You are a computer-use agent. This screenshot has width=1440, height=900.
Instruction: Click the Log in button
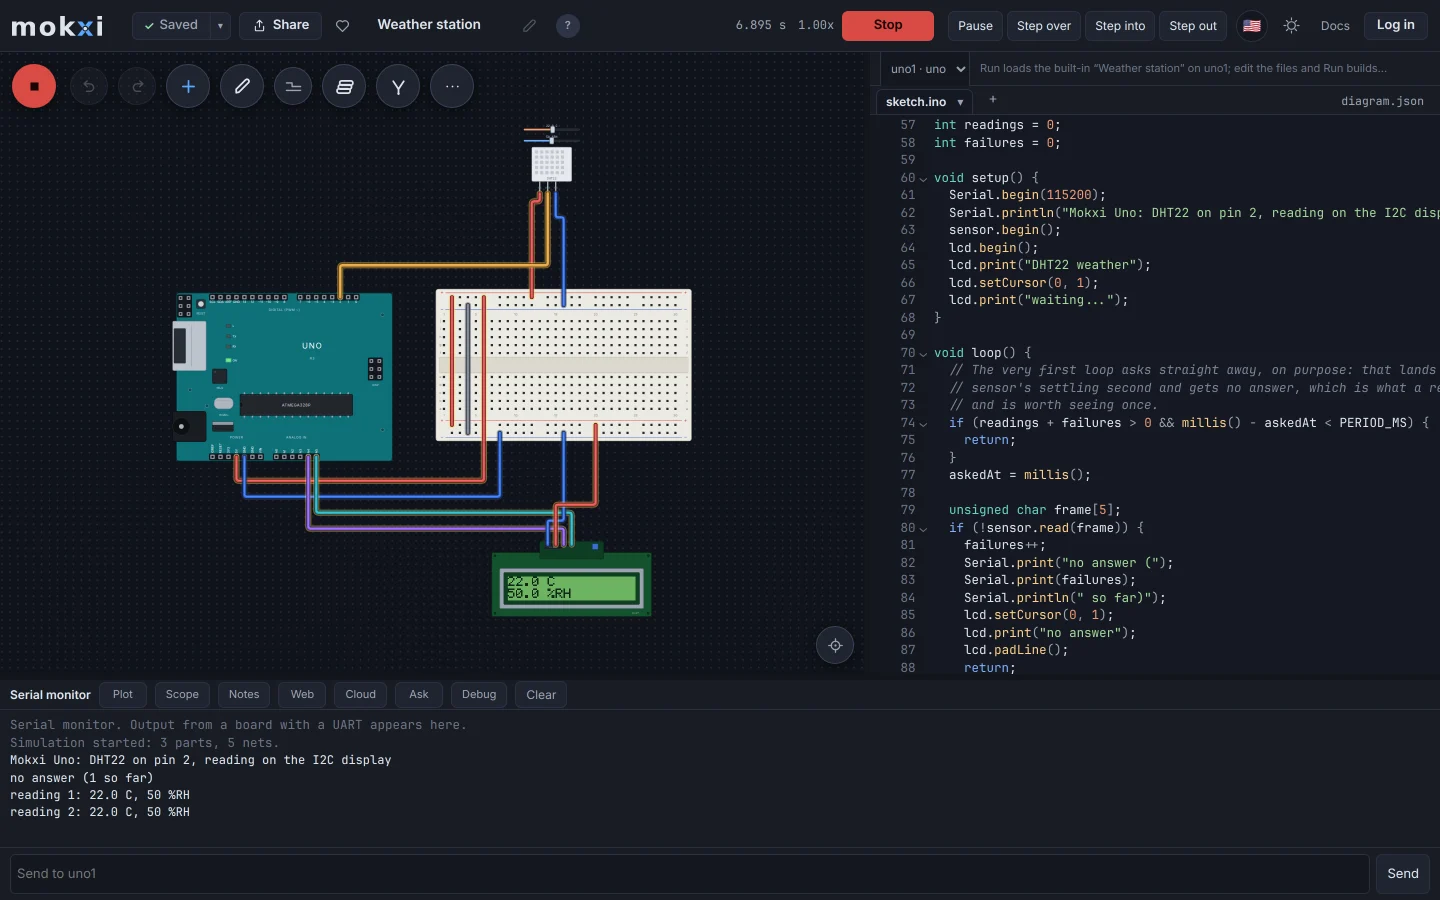(x=1396, y=25)
